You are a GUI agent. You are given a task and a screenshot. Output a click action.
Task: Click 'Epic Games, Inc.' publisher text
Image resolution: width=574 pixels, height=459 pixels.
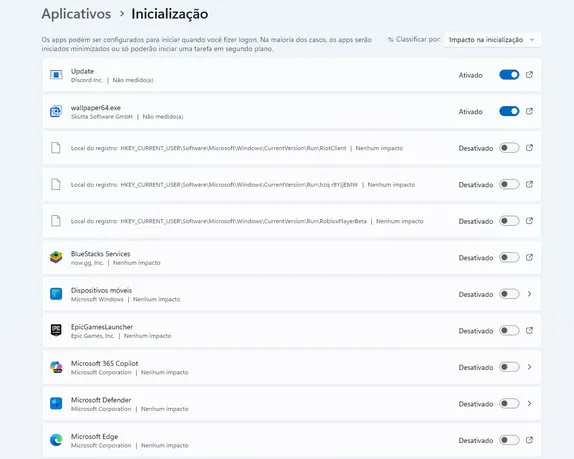[x=93, y=336]
